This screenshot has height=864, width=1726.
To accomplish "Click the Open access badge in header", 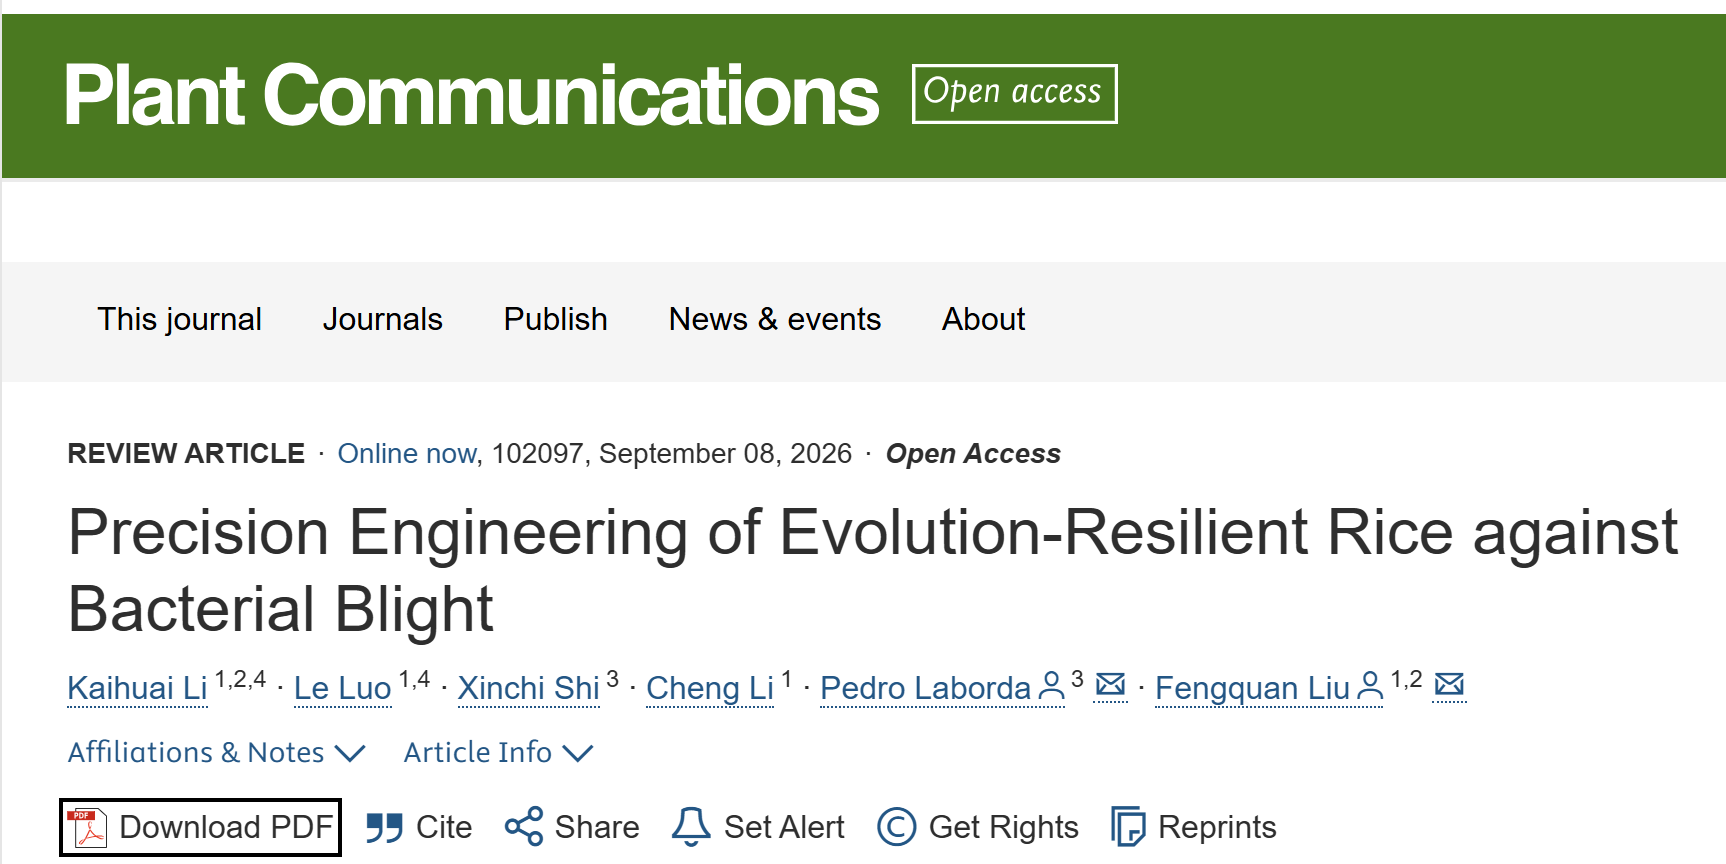I will 1015,94.
